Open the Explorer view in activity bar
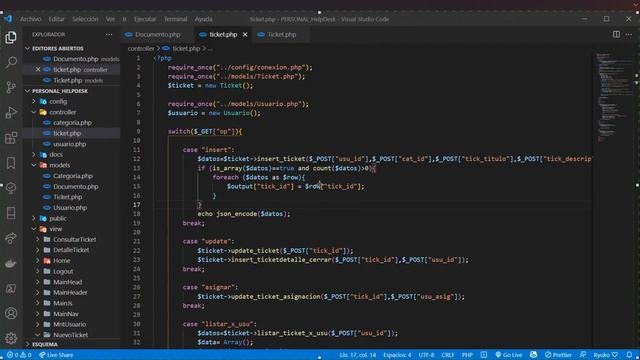This screenshot has height=360, width=640. (x=11, y=38)
